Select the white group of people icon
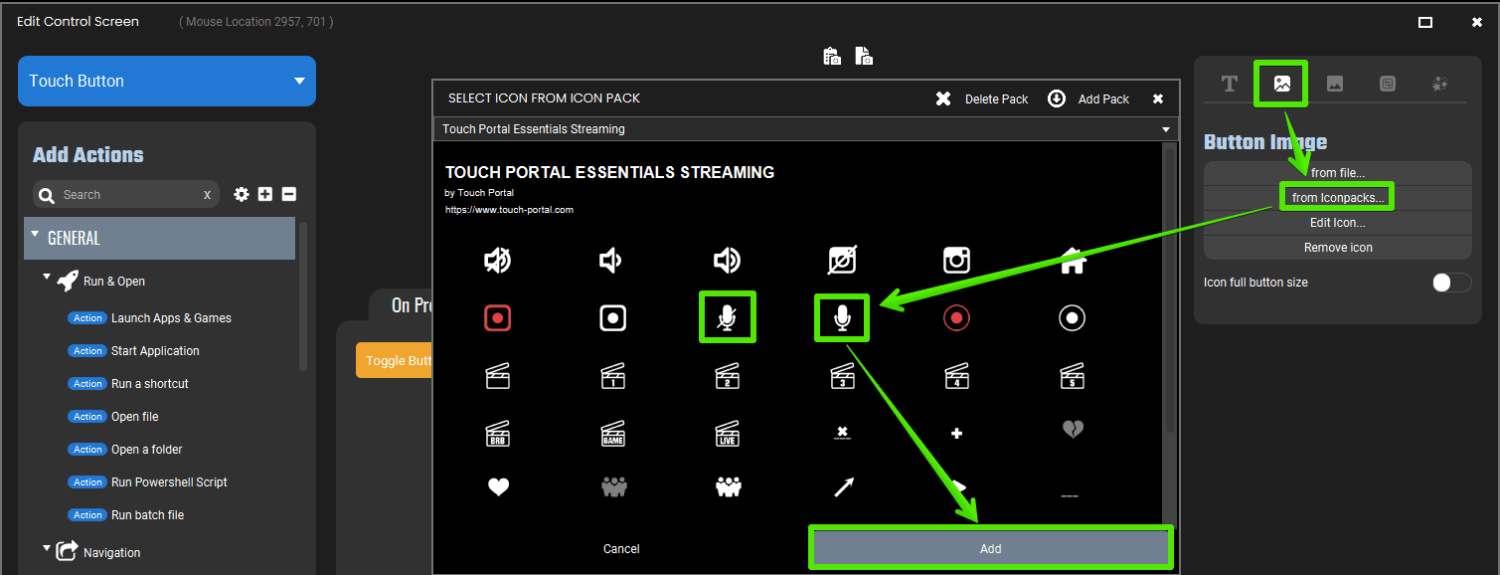 click(x=727, y=487)
